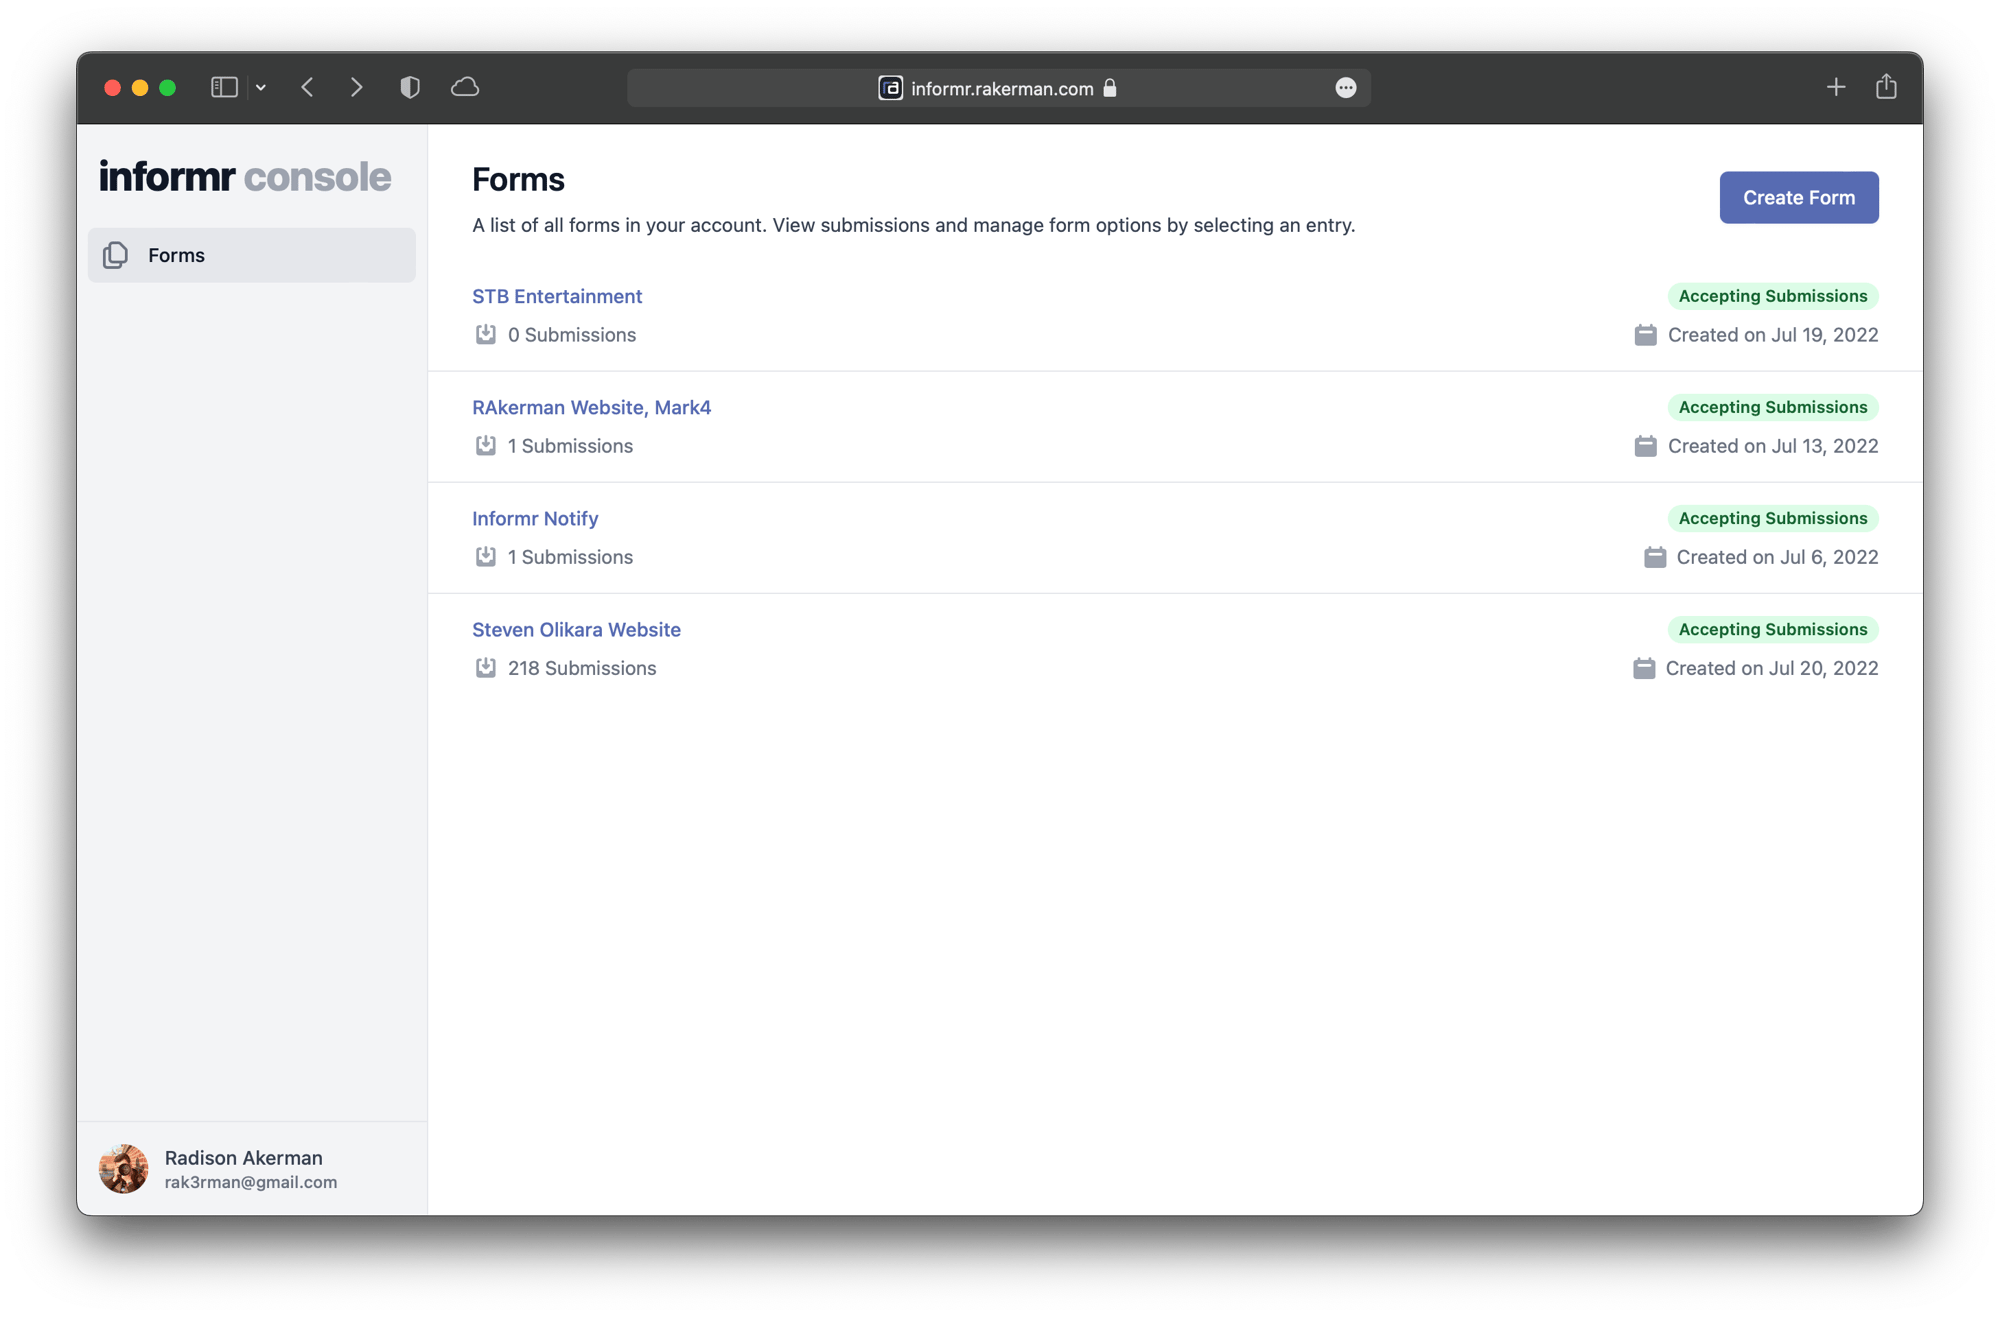Select Forms in the sidebar navigation
Image resolution: width=2000 pixels, height=1317 pixels.
252,255
